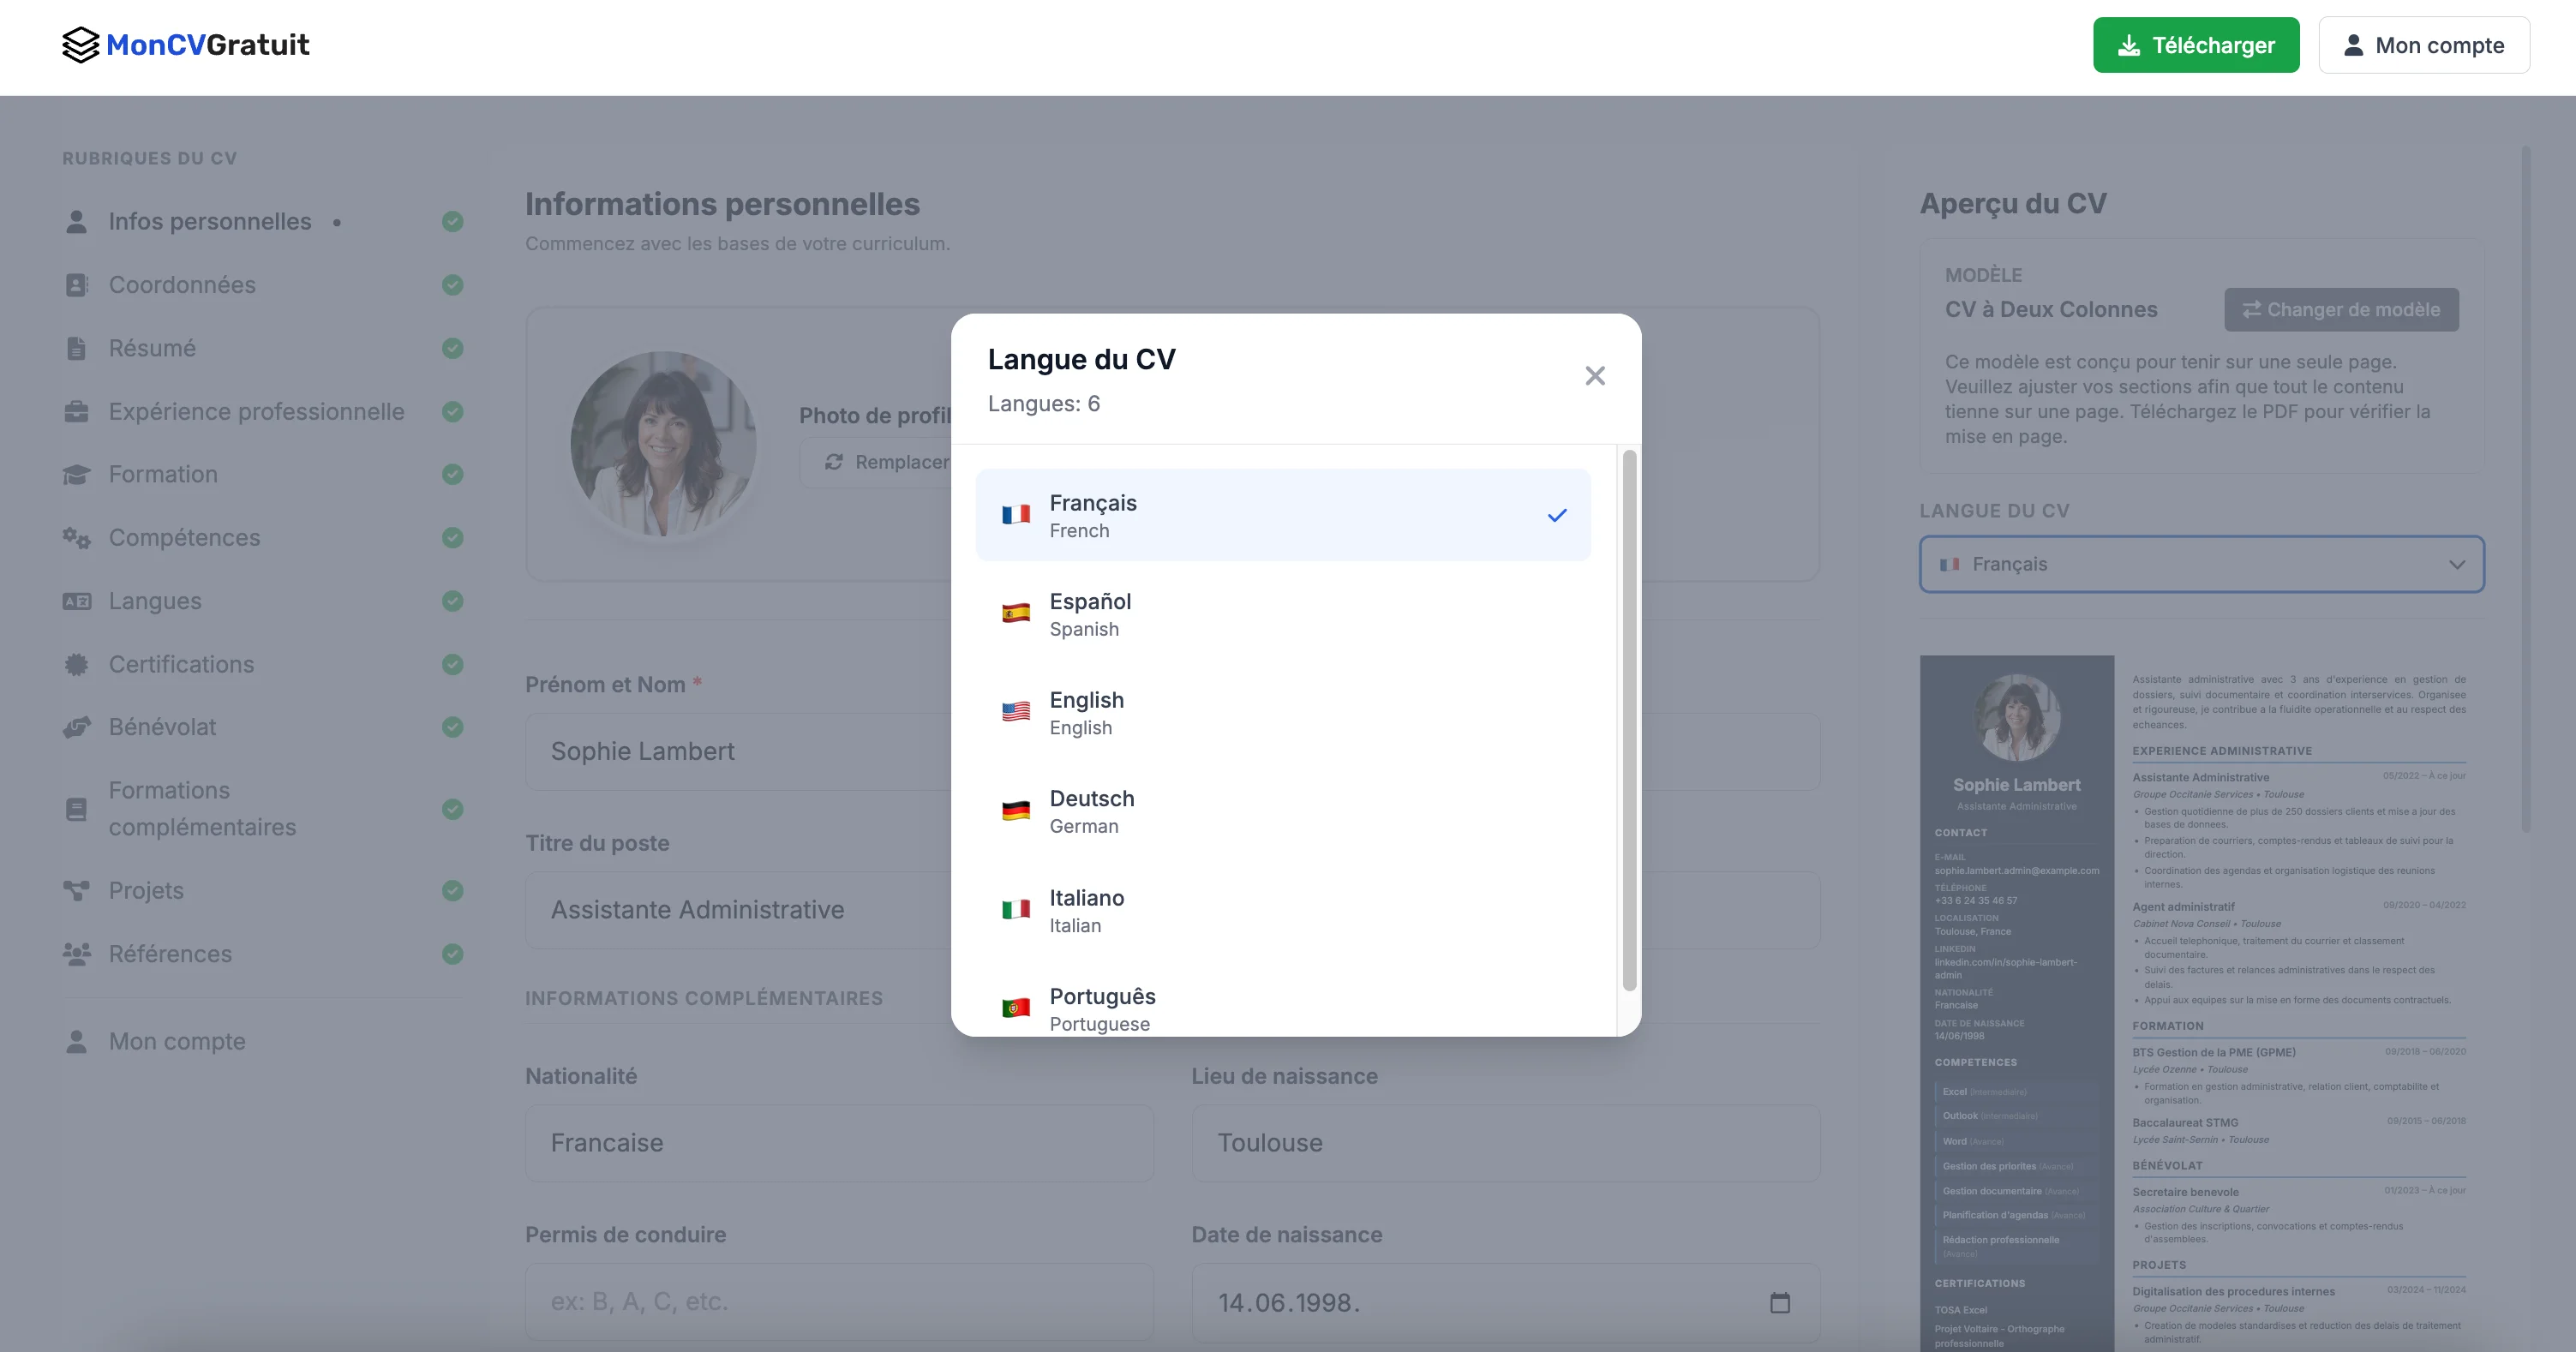This screenshot has width=2576, height=1352.
Task: Open the date de naissance calendar icon
Action: (x=1779, y=1303)
